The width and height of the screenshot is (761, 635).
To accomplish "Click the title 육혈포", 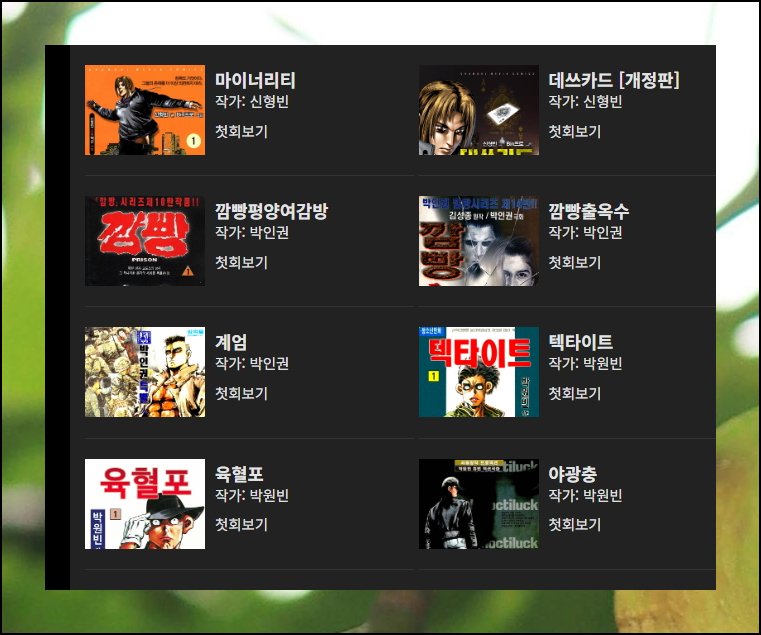I will 239,474.
